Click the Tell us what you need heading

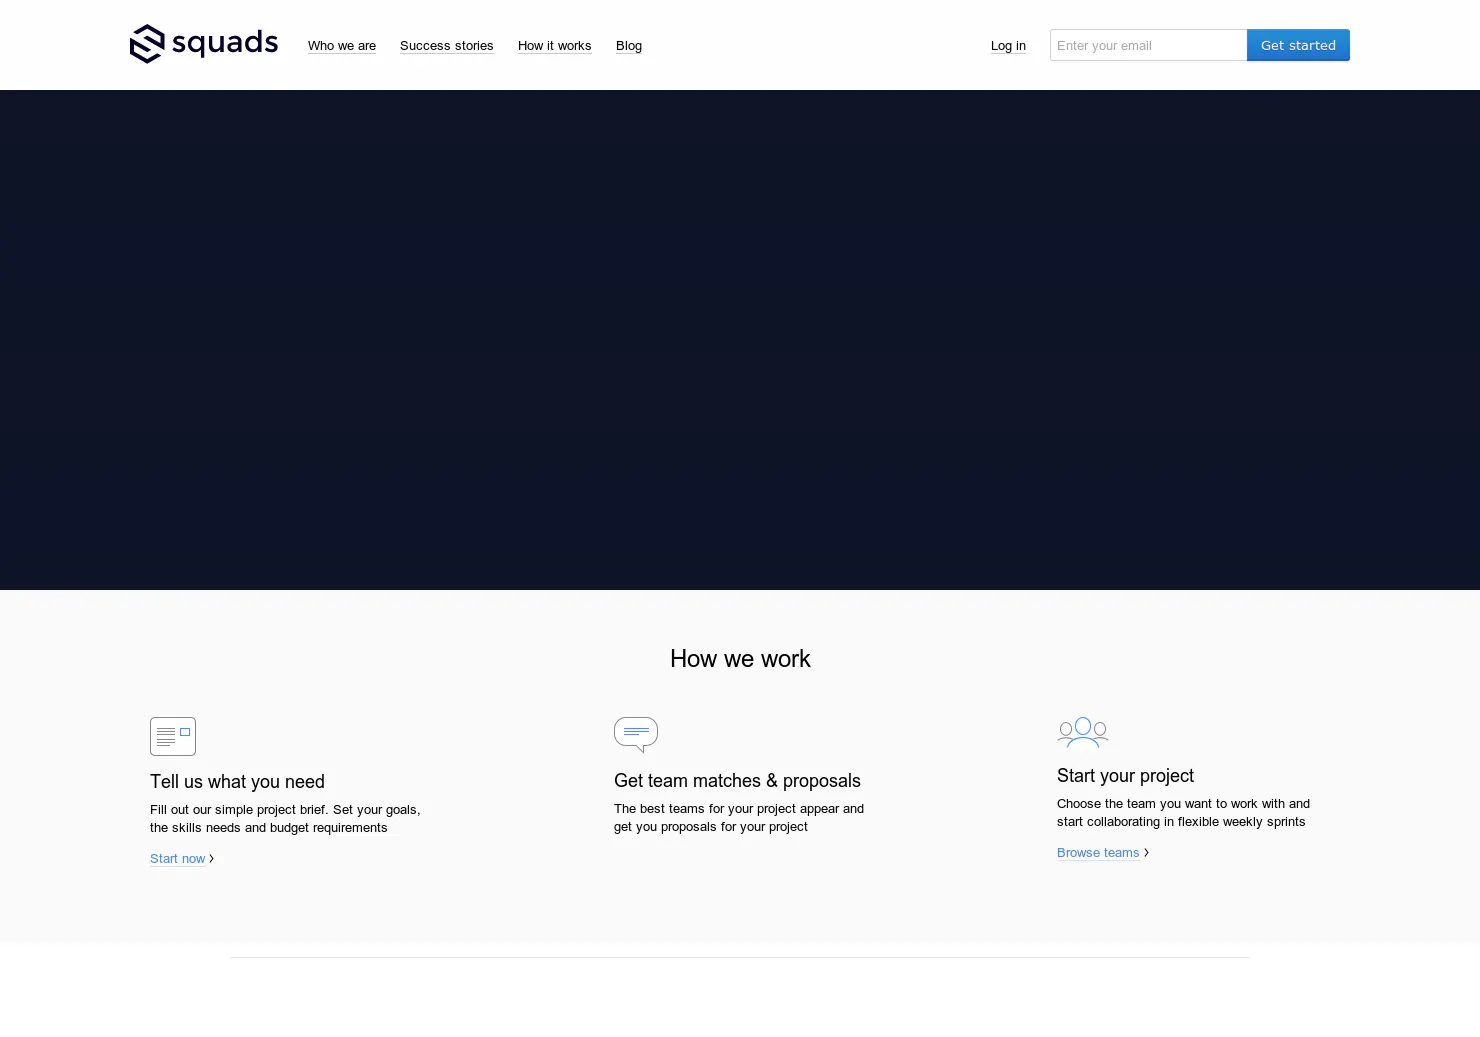click(237, 782)
